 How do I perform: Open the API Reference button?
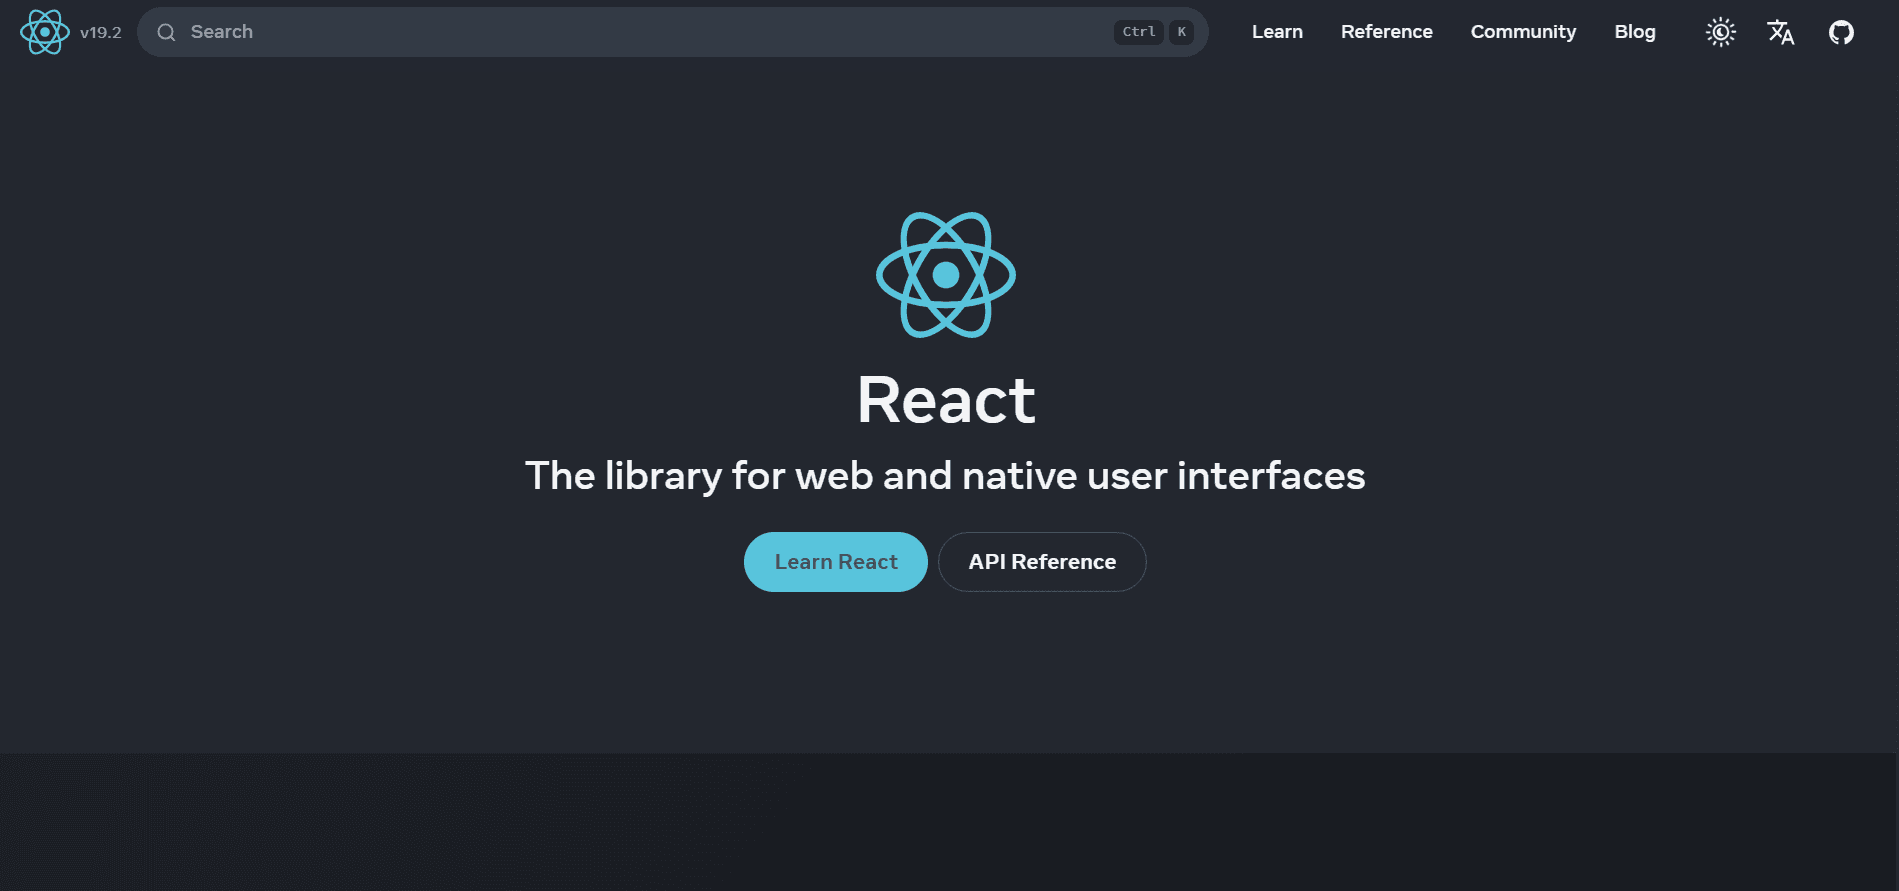click(x=1042, y=562)
